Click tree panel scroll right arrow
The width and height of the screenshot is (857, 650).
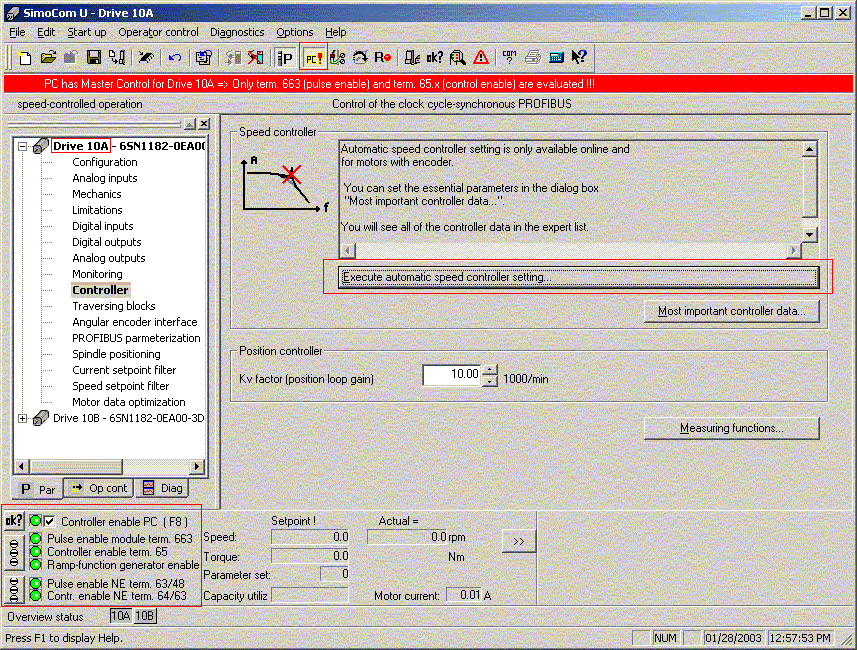197,466
